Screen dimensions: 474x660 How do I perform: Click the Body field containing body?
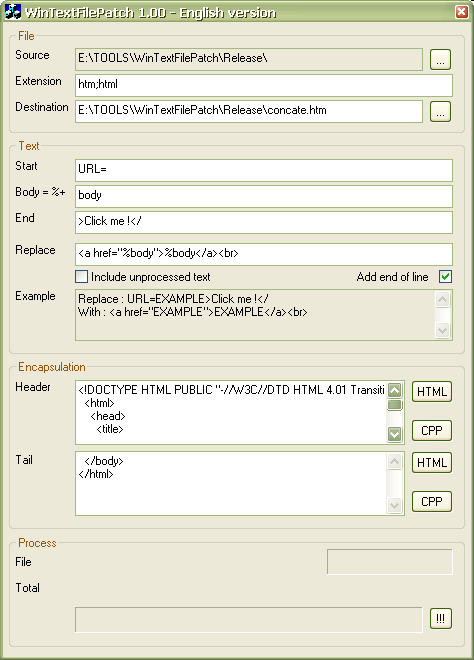click(x=264, y=197)
